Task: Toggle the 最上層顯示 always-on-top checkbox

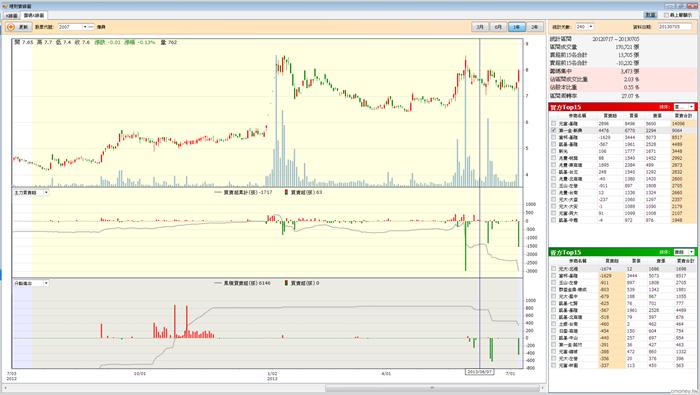Action: point(667,15)
